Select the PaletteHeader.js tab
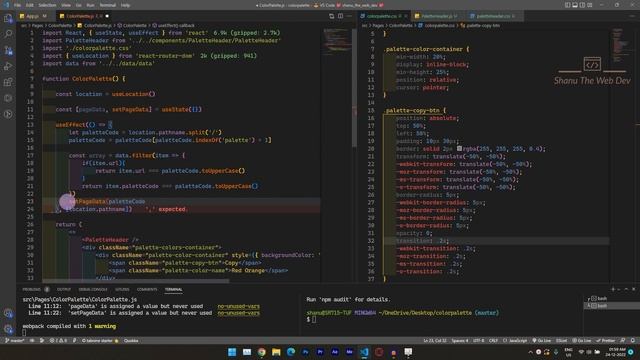Viewport: 640px width, 360px height. [x=437, y=16]
